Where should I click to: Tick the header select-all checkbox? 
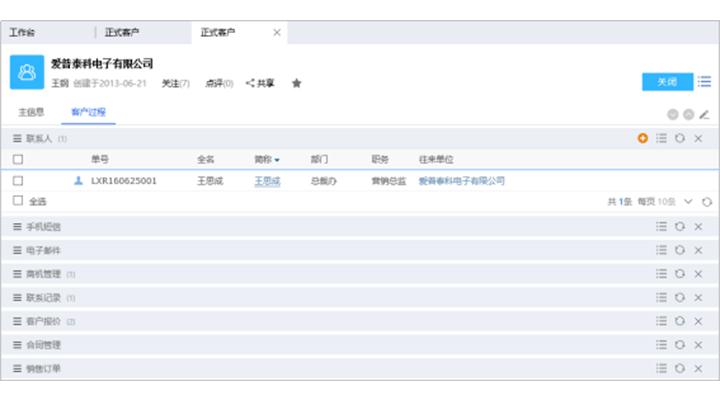coord(18,159)
